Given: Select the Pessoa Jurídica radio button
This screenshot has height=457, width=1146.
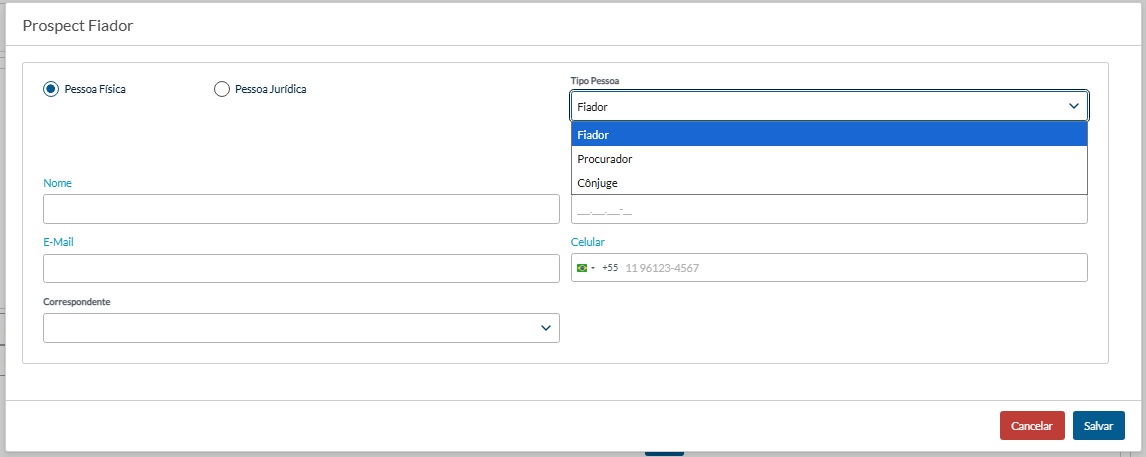Looking at the screenshot, I should coord(222,89).
